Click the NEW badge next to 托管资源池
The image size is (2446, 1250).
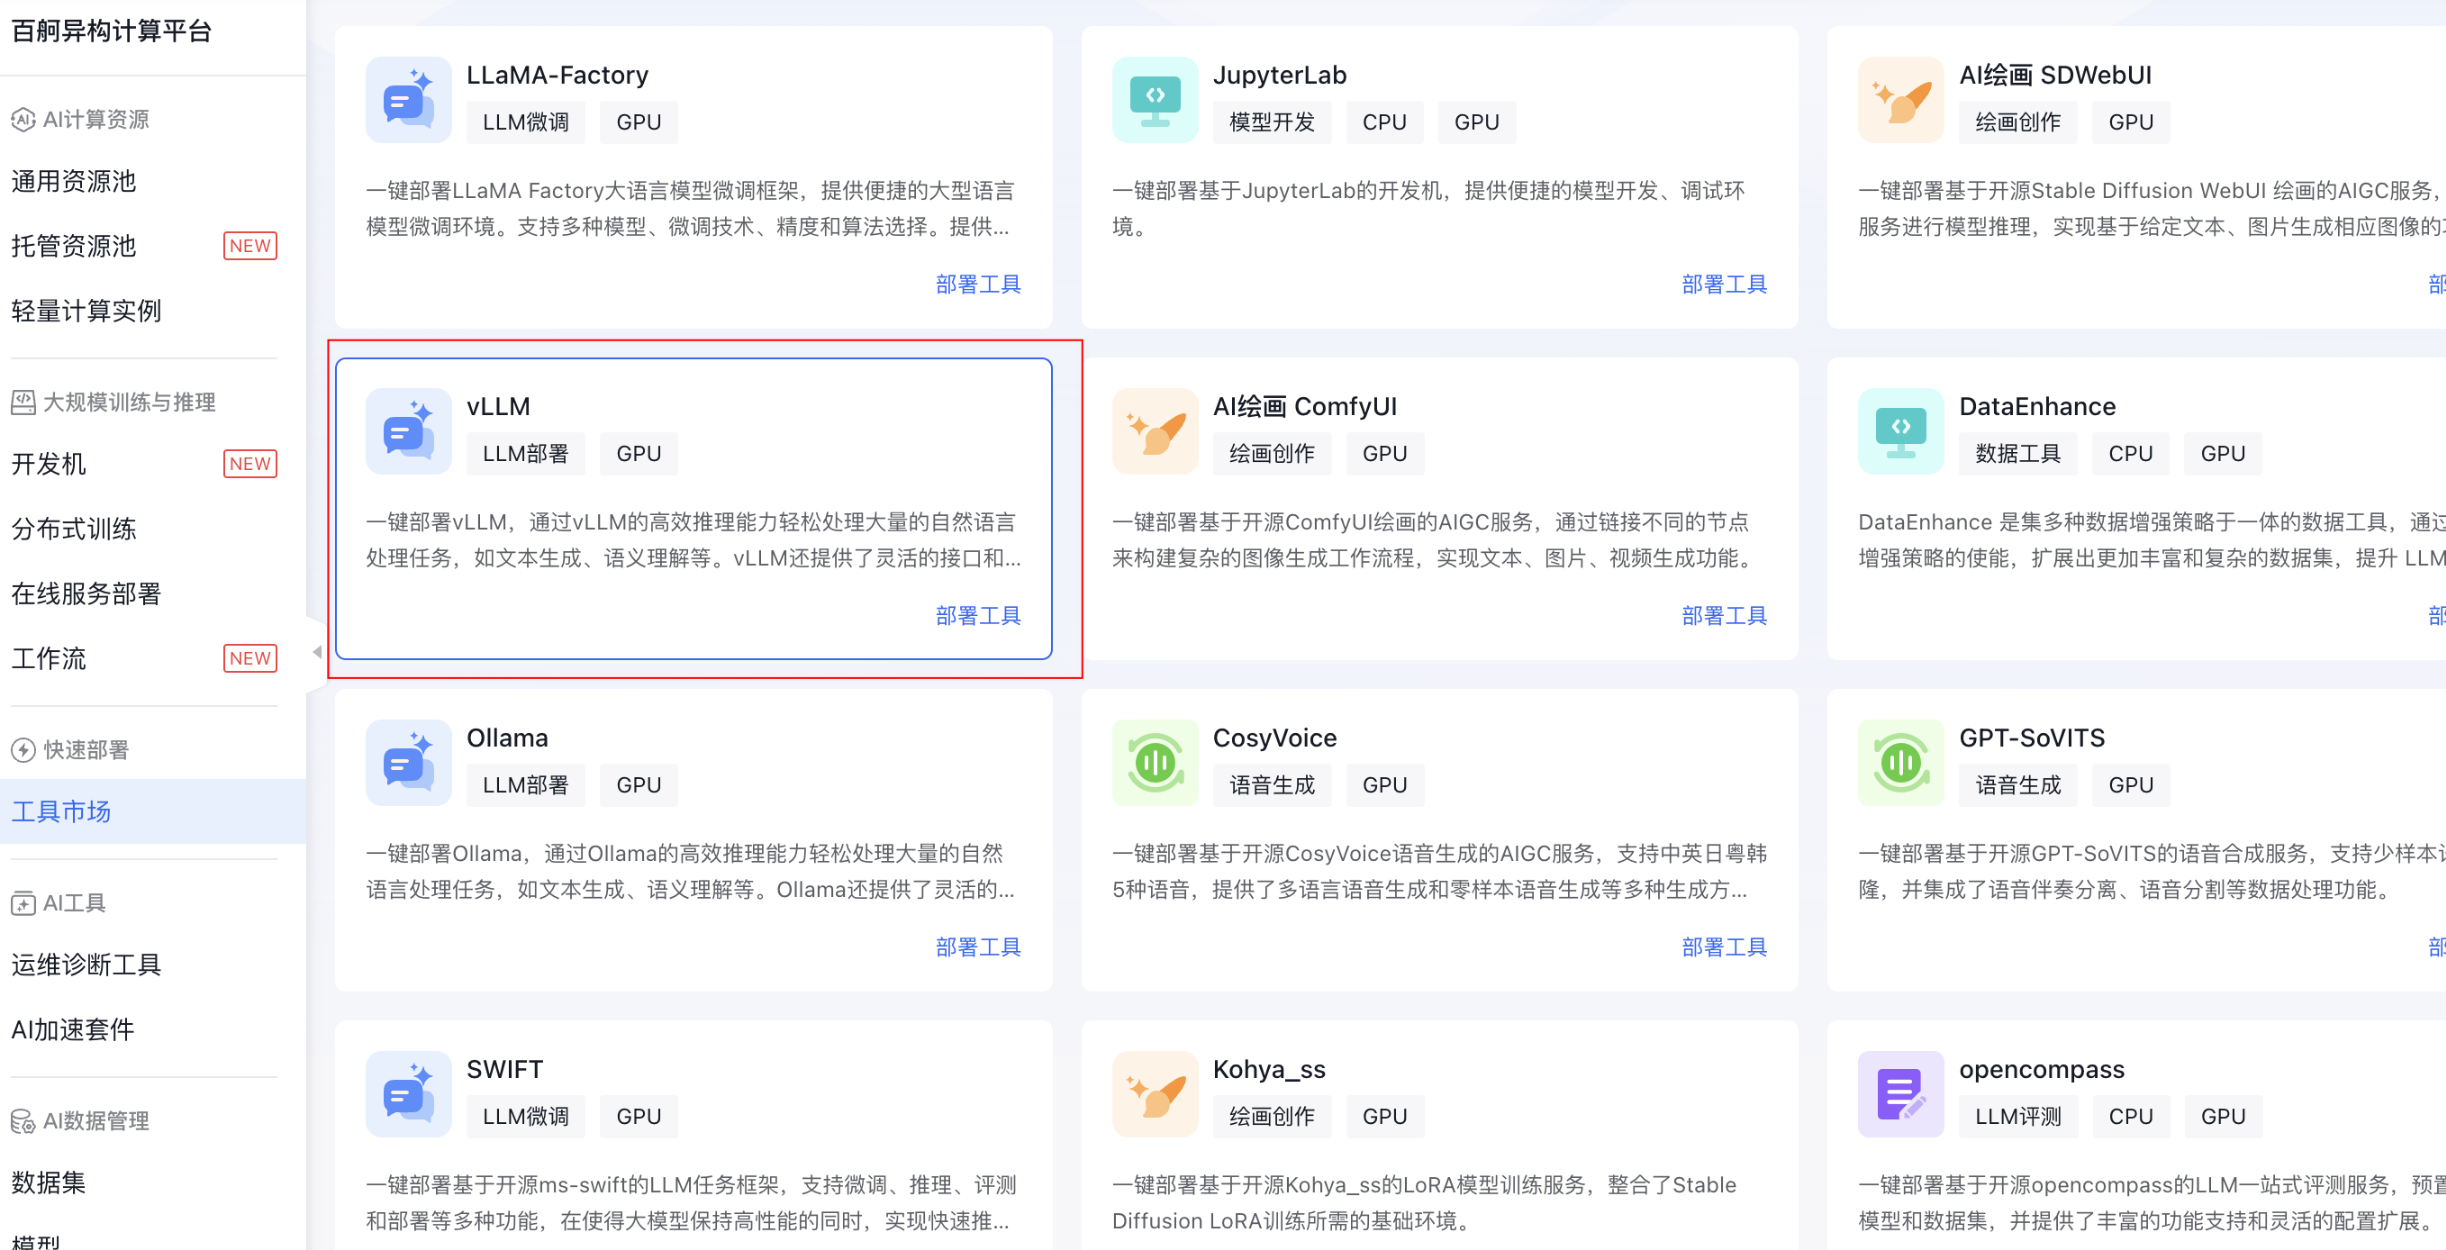coord(250,246)
